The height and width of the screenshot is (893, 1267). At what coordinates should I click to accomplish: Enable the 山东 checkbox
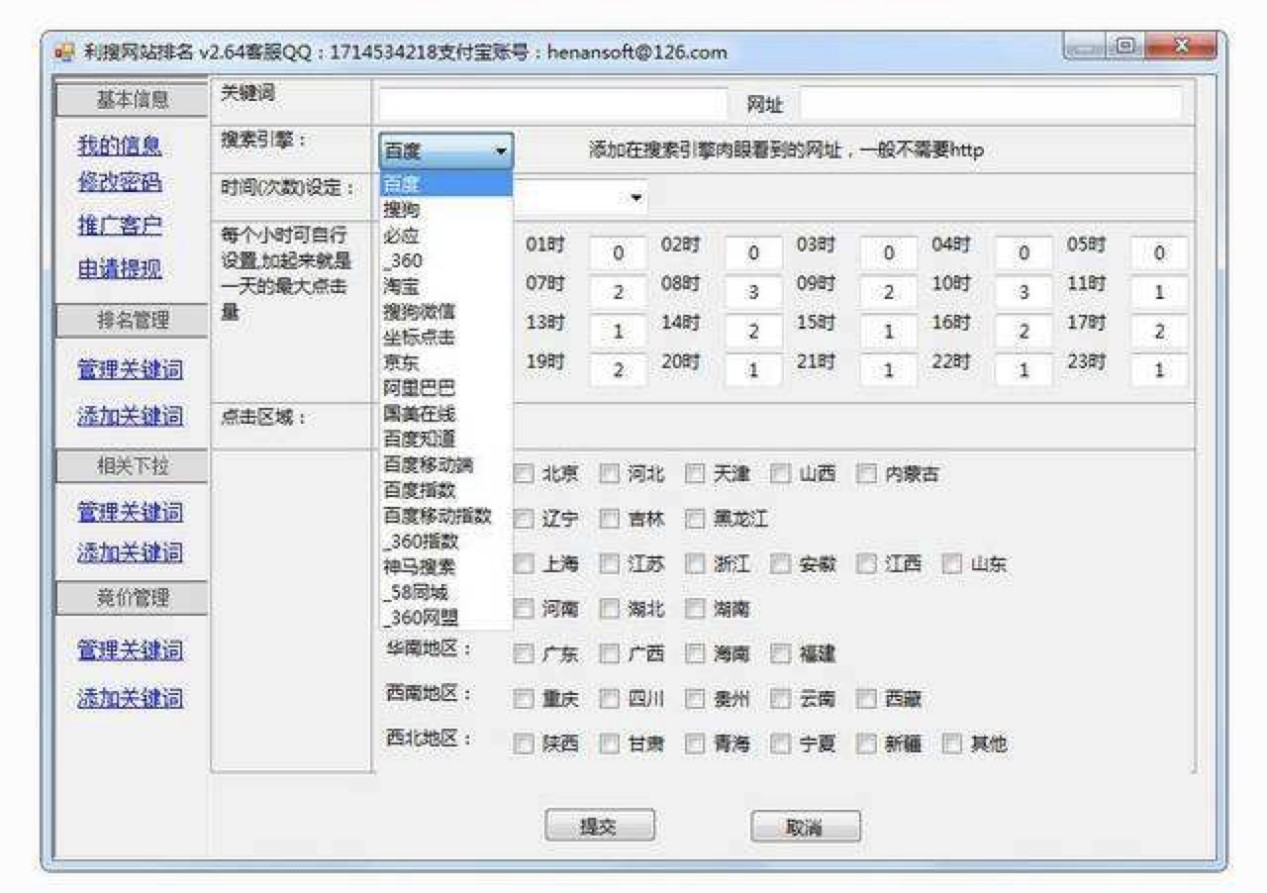coord(952,565)
